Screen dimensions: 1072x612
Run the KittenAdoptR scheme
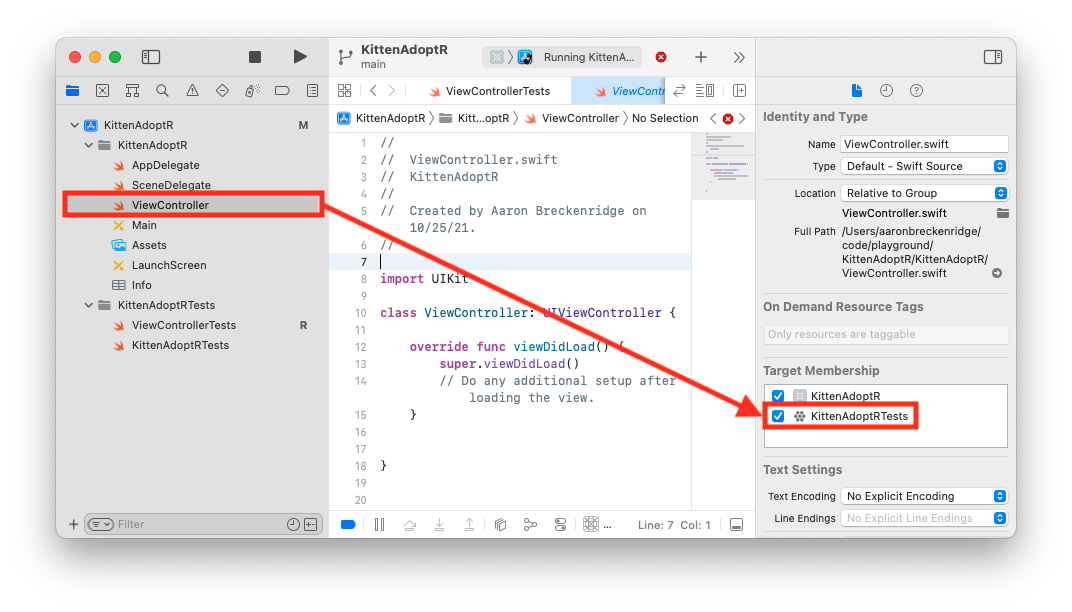pyautogui.click(x=299, y=57)
